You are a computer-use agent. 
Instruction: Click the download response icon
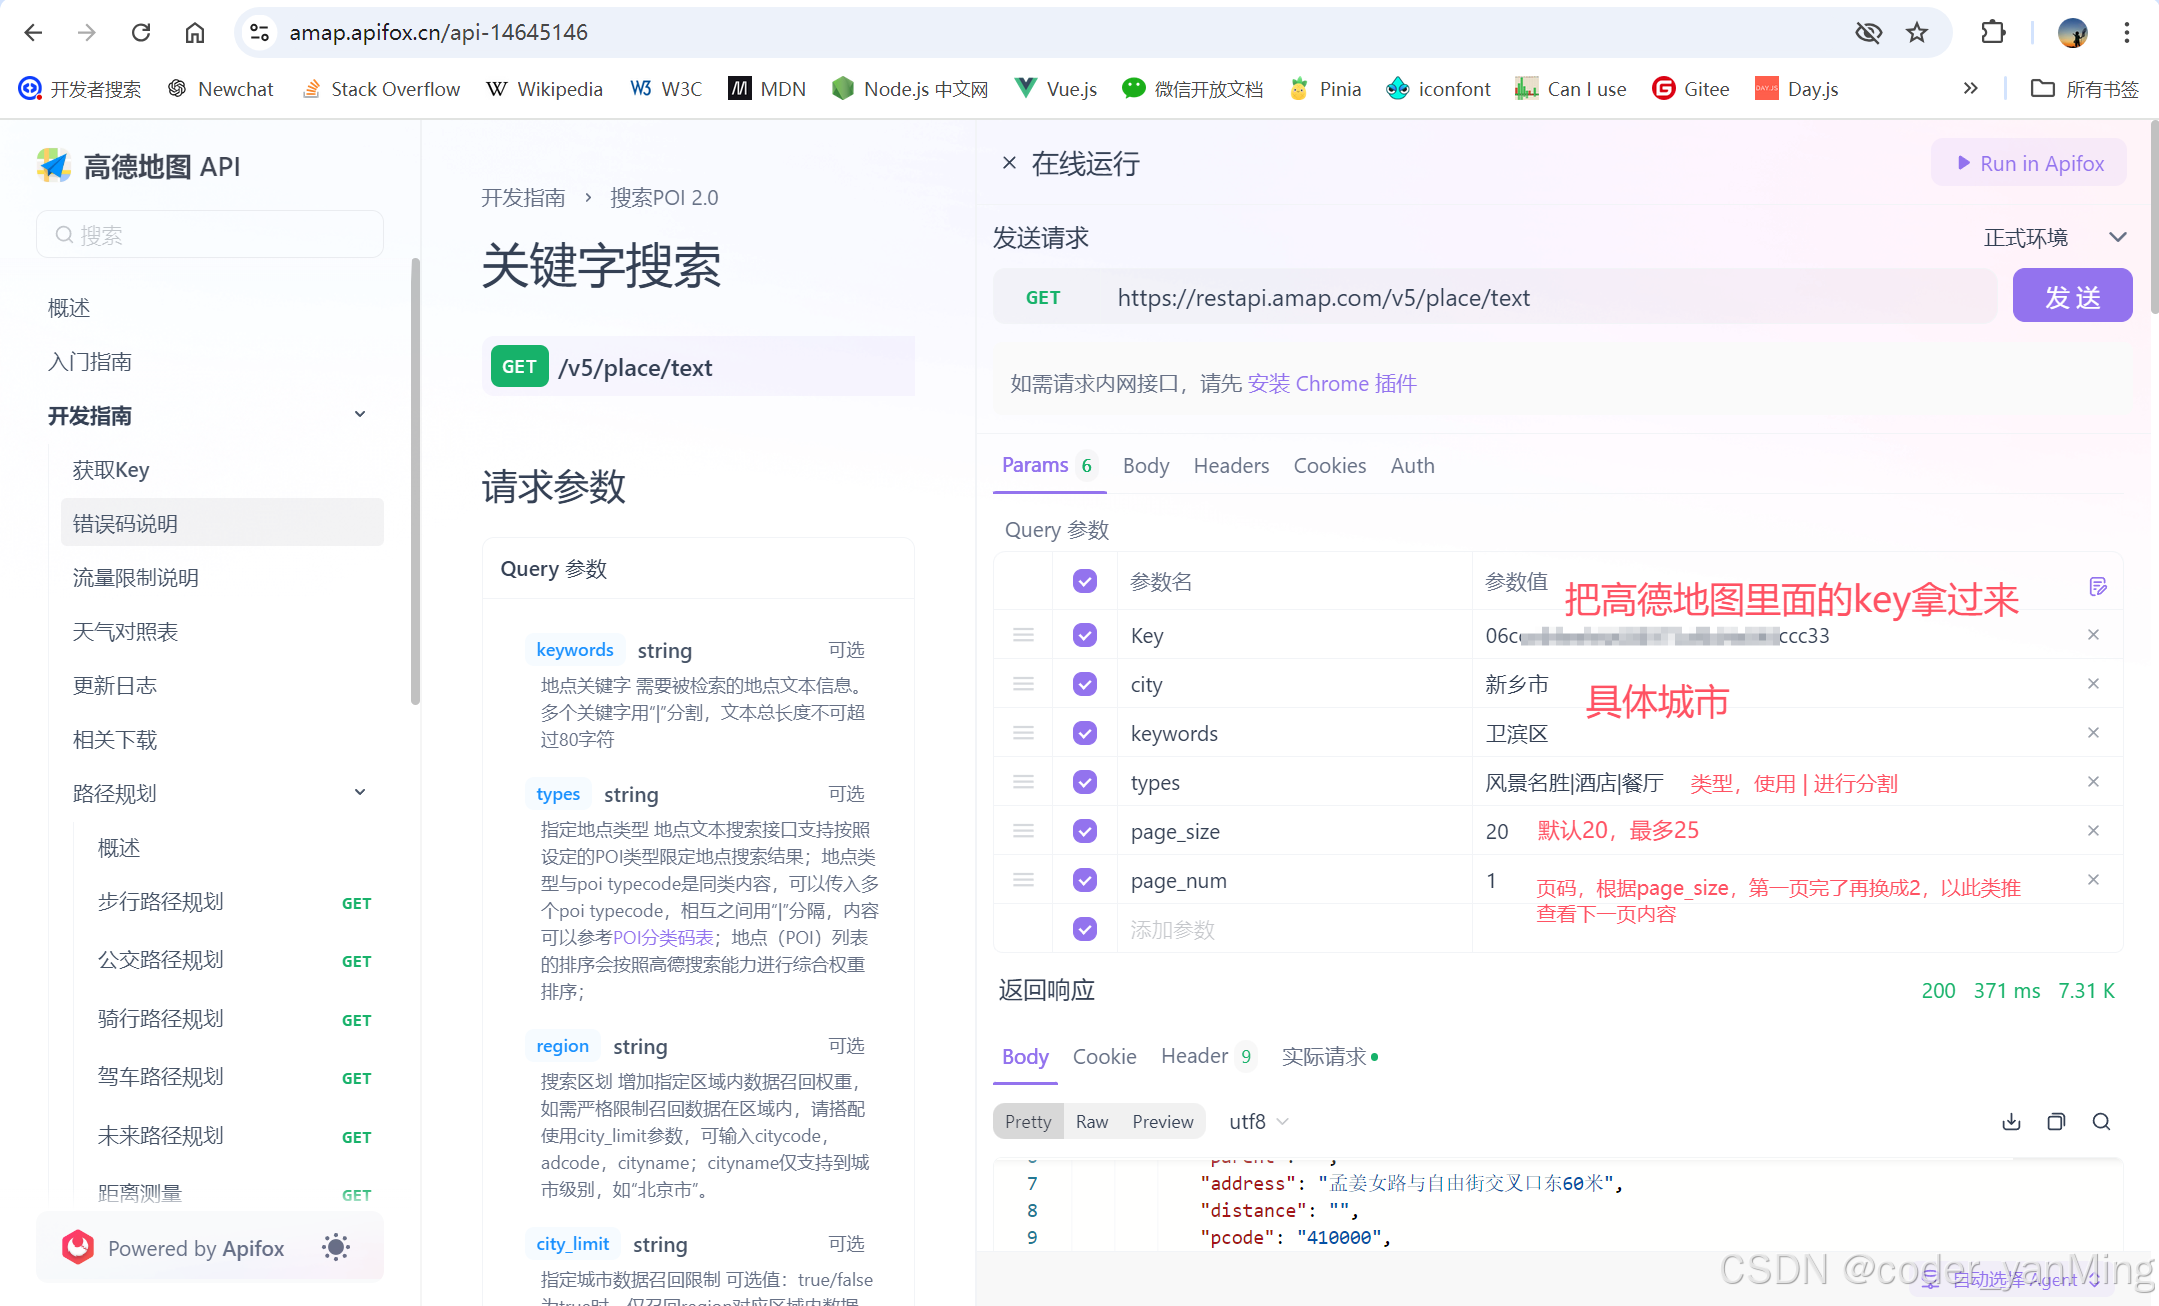tap(2011, 1121)
